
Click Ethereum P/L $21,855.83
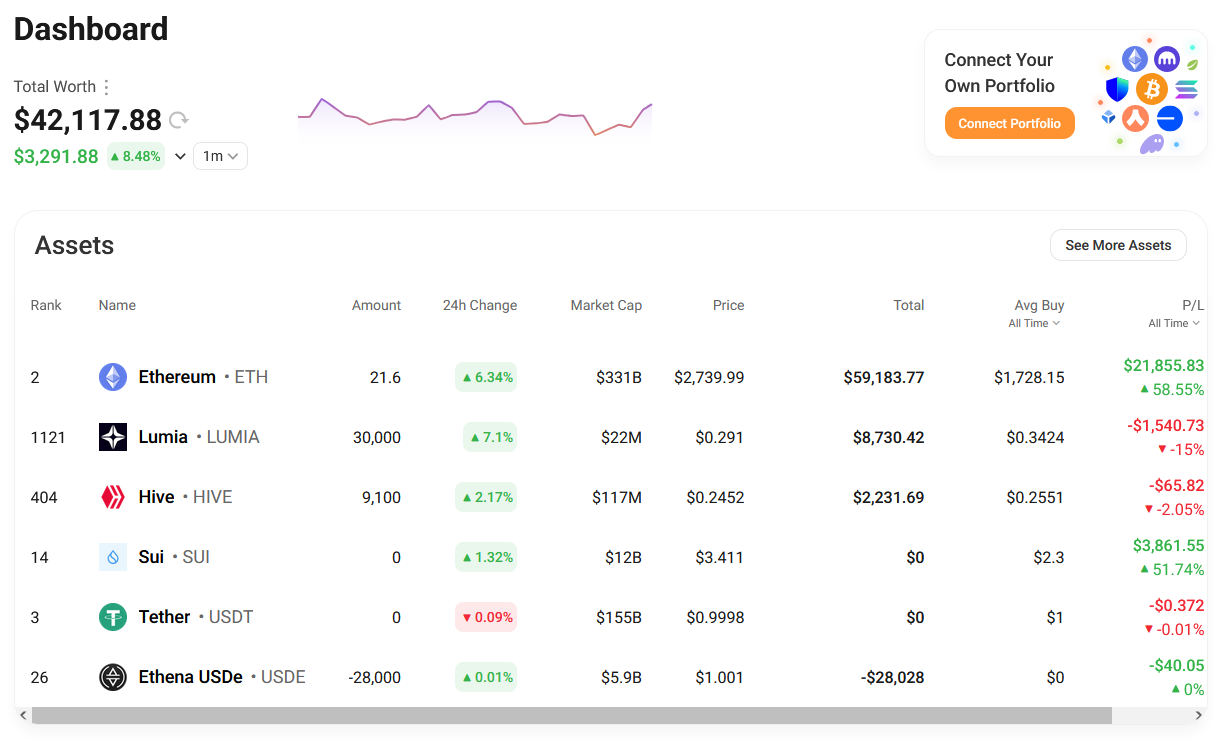pos(1164,366)
